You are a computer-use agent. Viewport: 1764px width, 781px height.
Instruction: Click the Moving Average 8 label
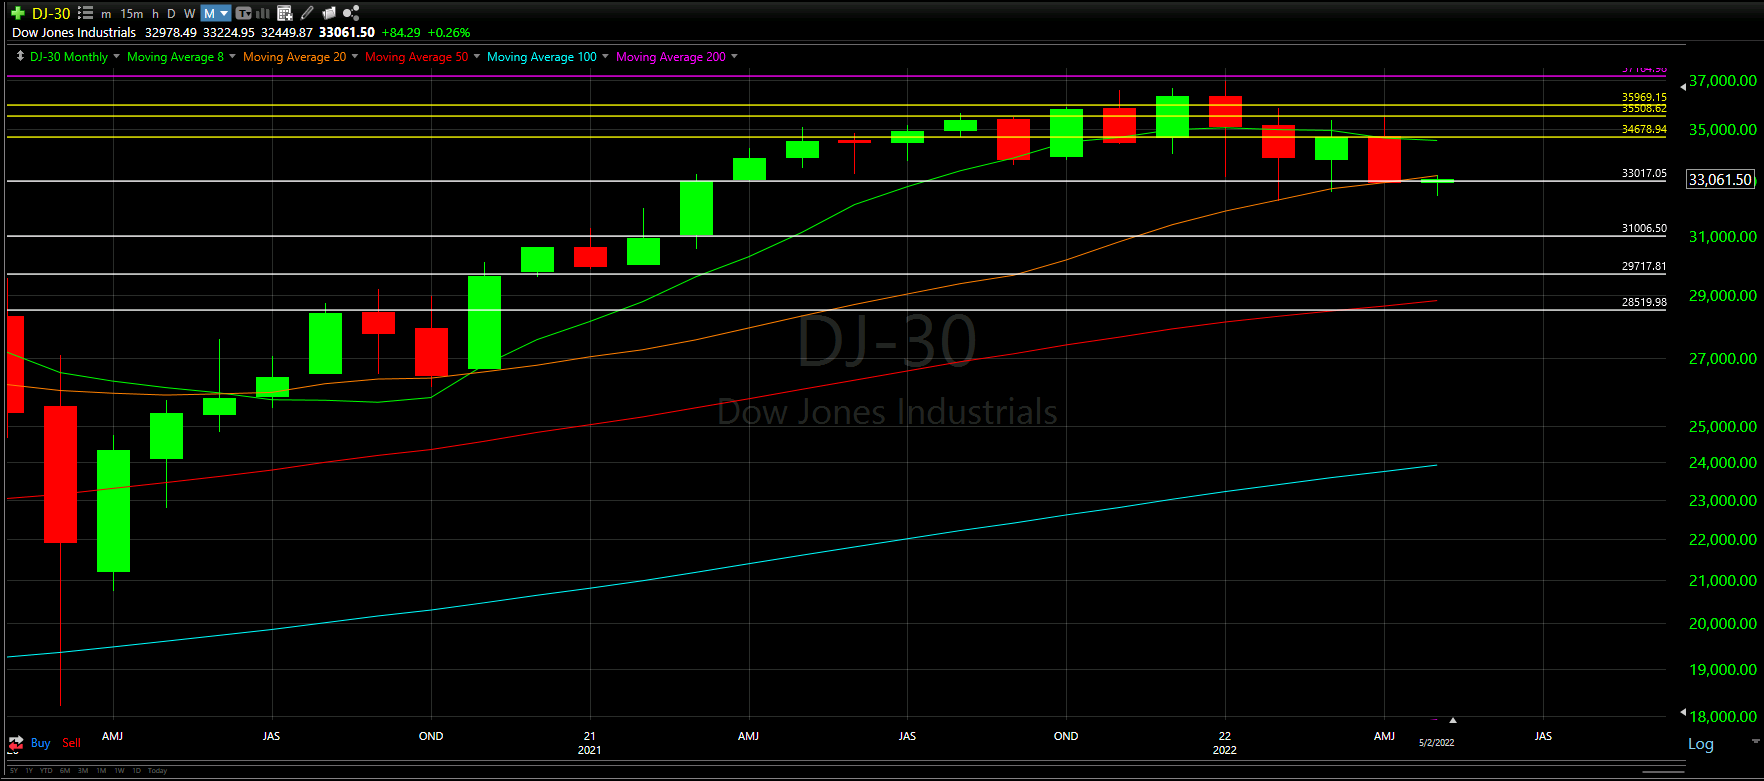(x=175, y=57)
